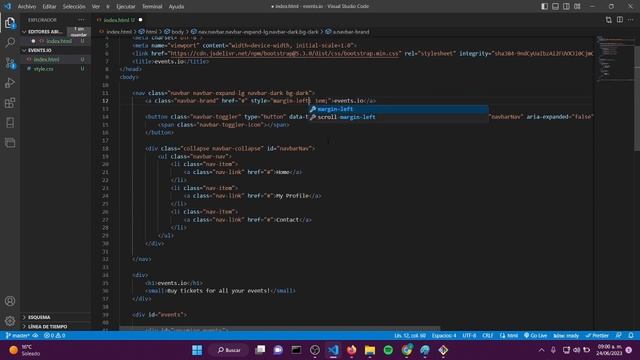This screenshot has width=640, height=360.
Task: Show hidden tray icons chevron
Action: [541, 350]
